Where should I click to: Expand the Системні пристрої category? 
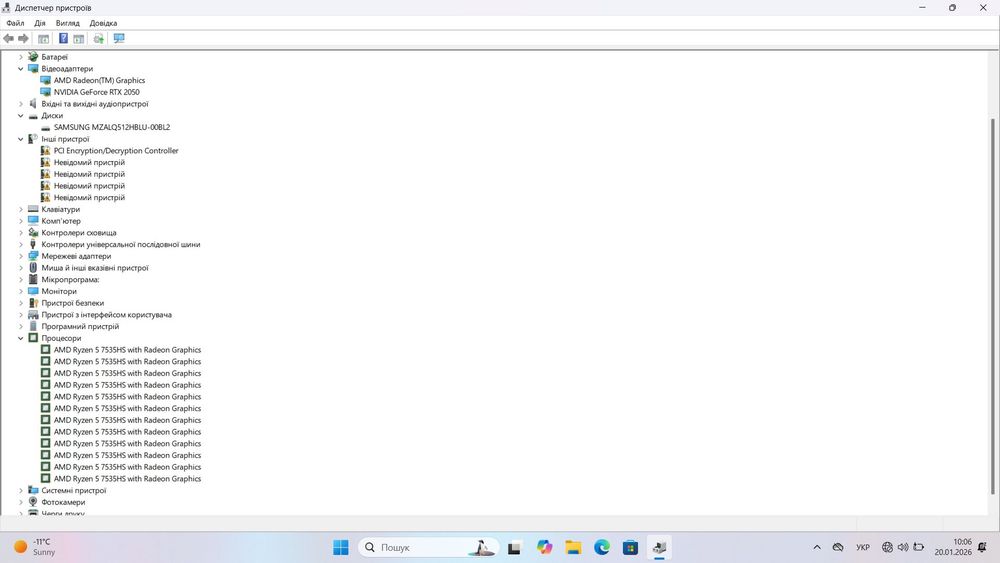[20, 490]
